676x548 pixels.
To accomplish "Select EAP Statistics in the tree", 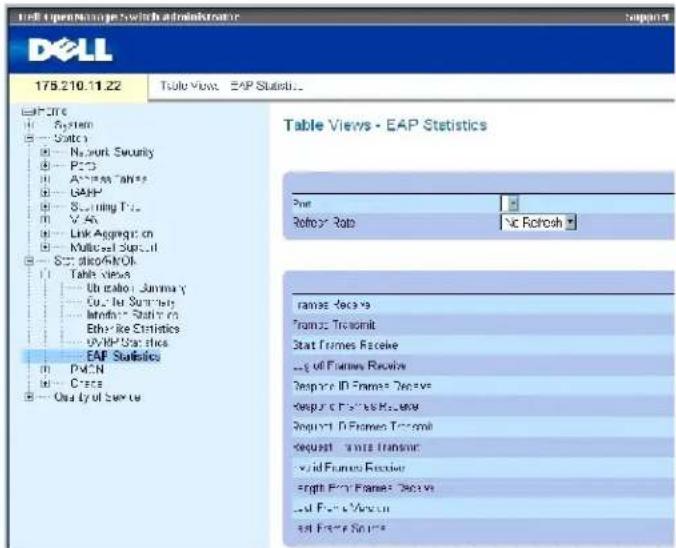I will pos(123,356).
